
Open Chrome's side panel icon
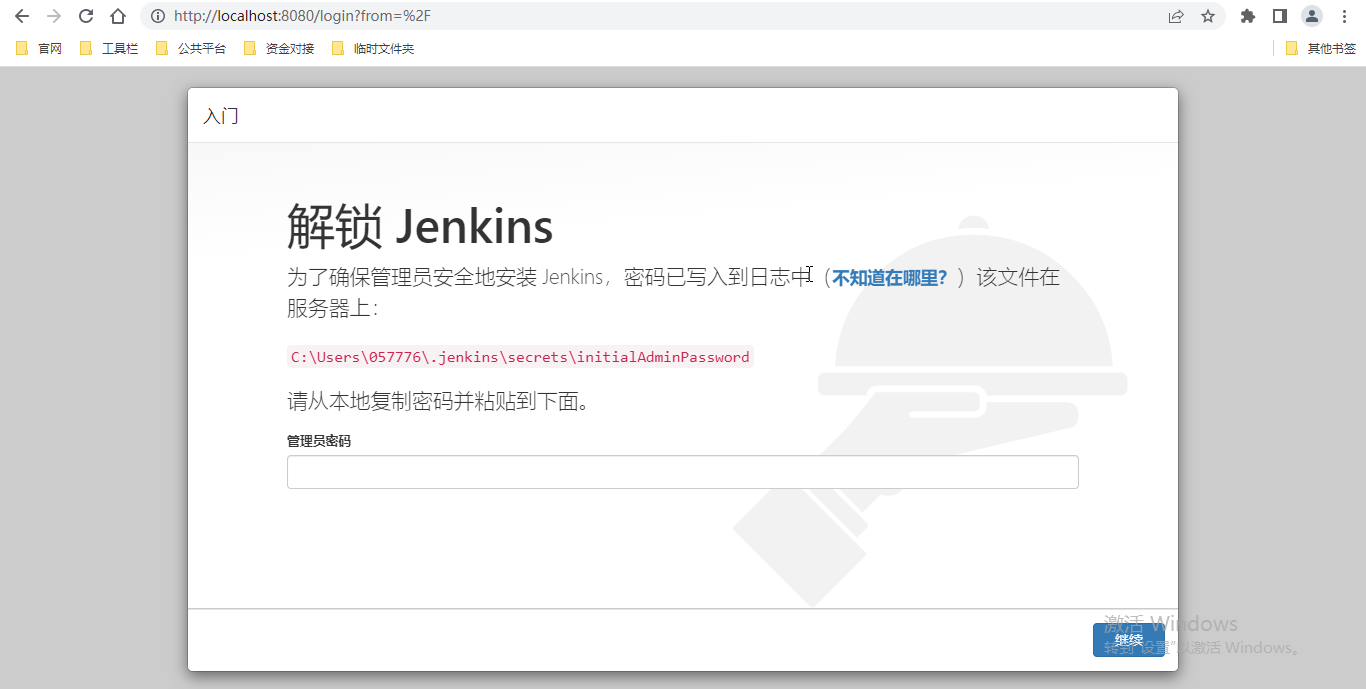click(x=1279, y=16)
